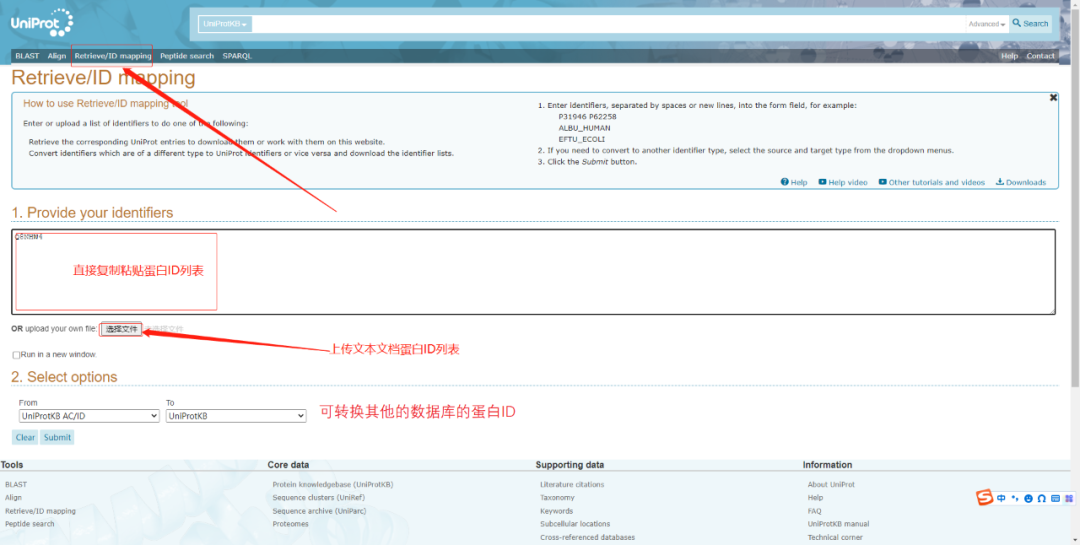Click the UniProt logo

42,23
